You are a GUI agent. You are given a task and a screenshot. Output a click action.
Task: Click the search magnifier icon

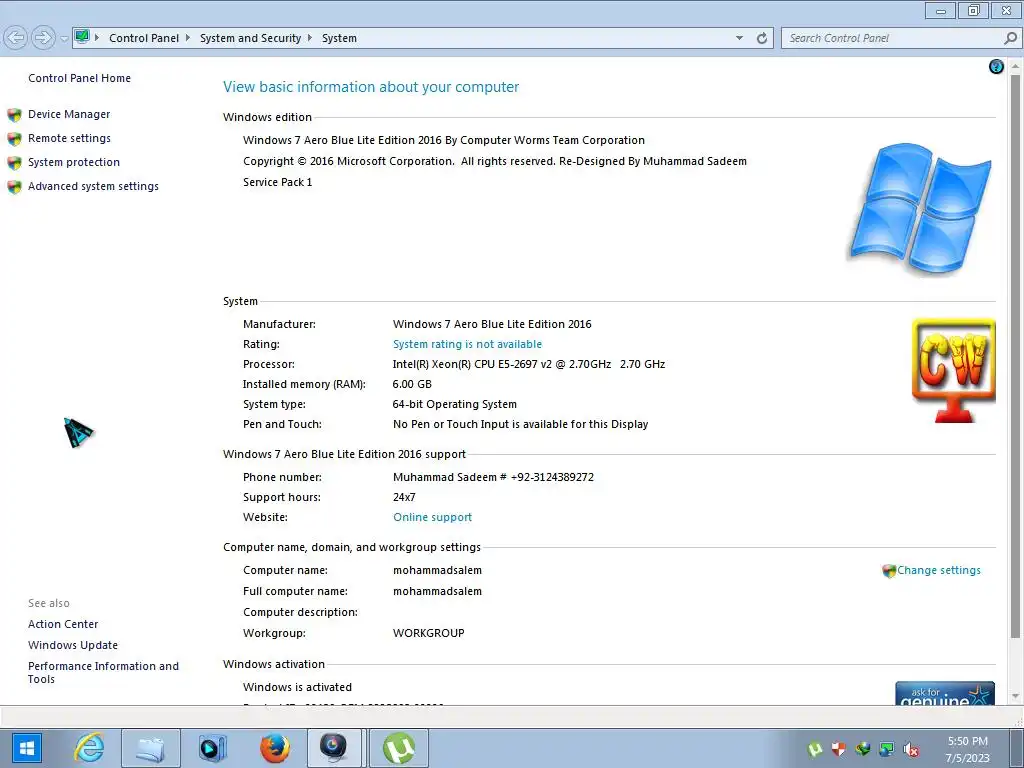[x=1010, y=39]
